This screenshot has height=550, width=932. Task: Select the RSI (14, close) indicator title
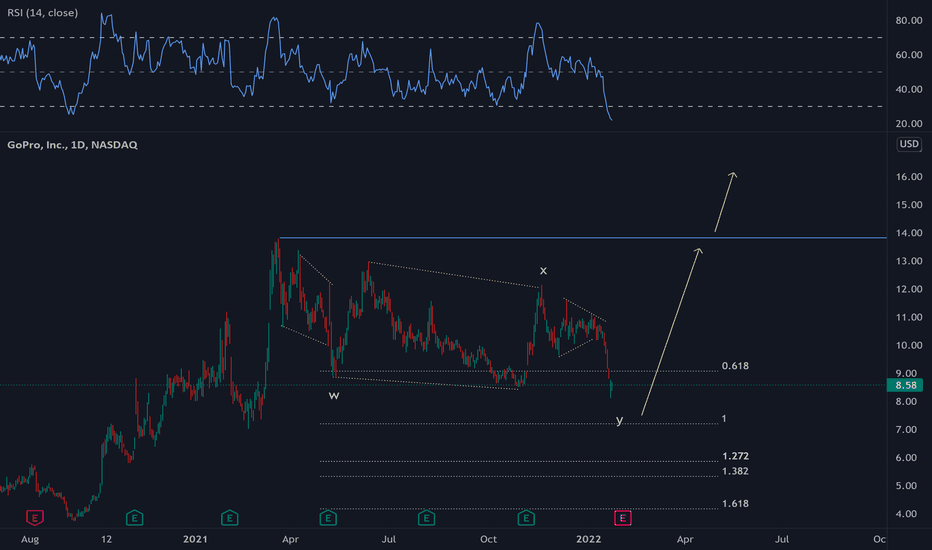point(42,12)
